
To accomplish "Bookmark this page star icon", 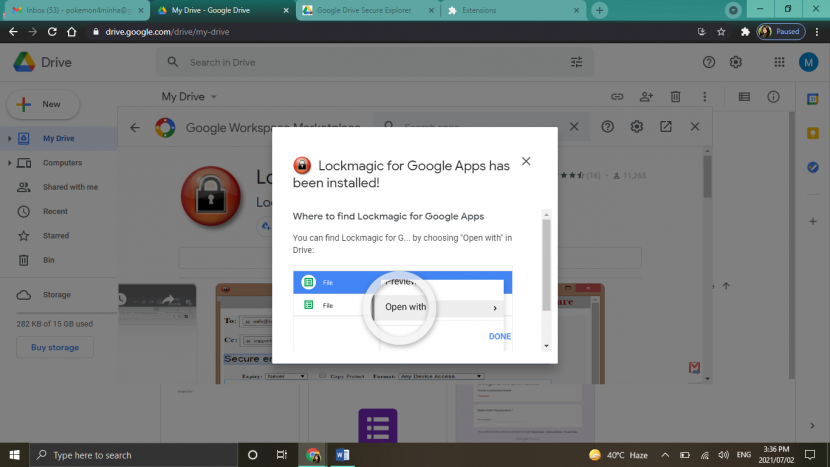I will click(x=721, y=32).
